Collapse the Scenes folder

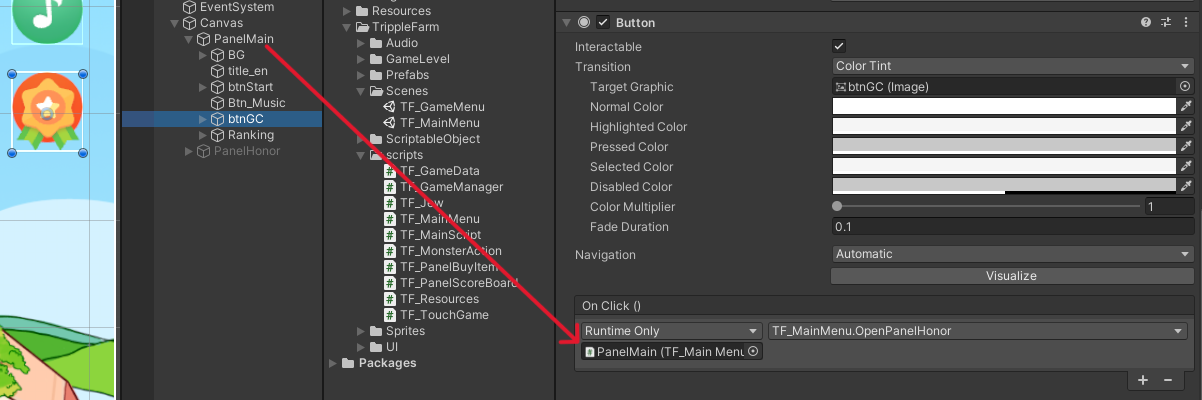[361, 91]
